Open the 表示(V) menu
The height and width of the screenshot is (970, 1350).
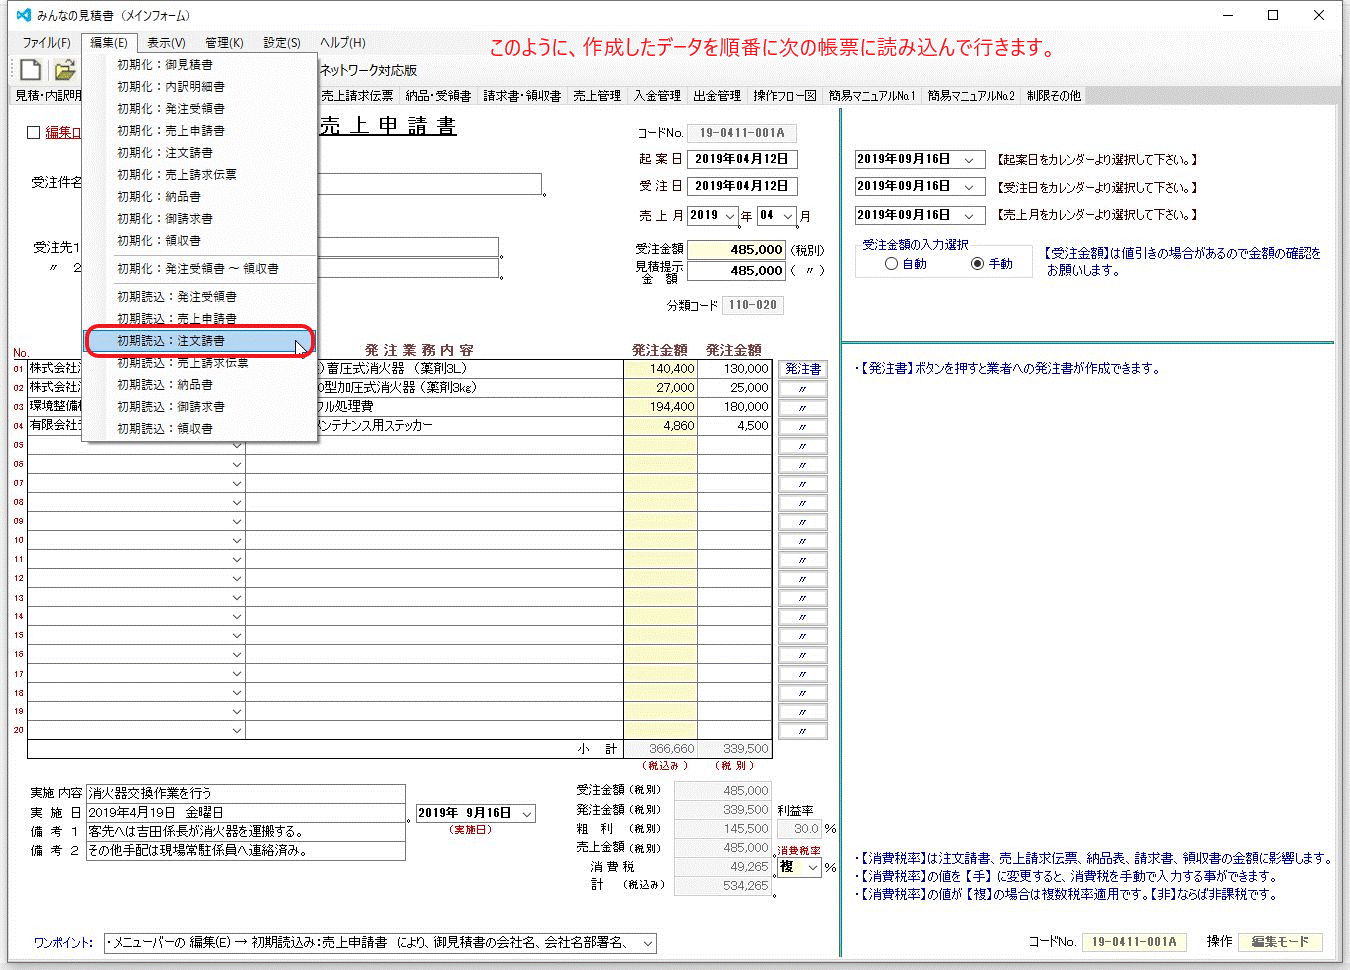[x=166, y=43]
